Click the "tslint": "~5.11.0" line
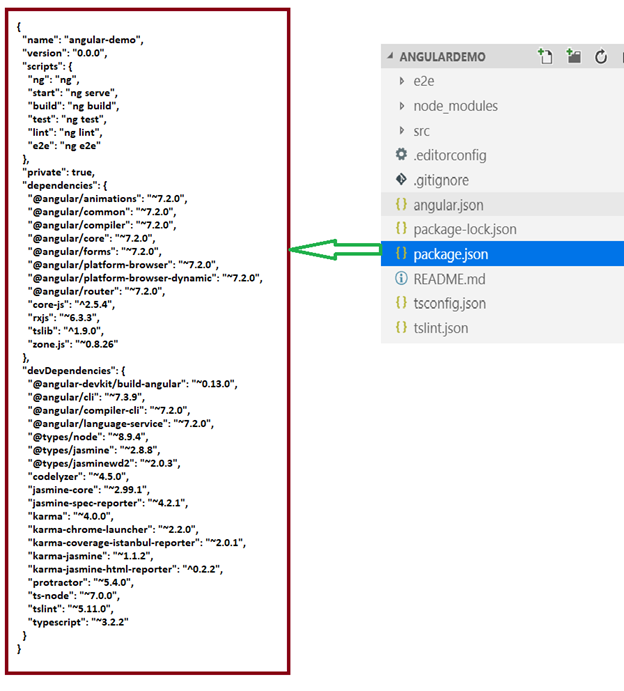Screen dimensions: 624x691 tap(71, 609)
